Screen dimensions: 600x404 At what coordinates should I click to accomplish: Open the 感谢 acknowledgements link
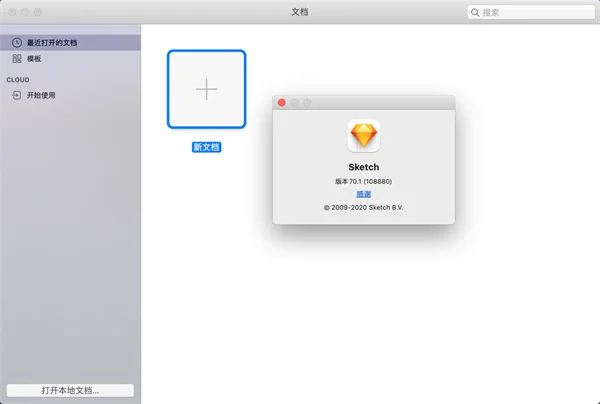tap(364, 194)
